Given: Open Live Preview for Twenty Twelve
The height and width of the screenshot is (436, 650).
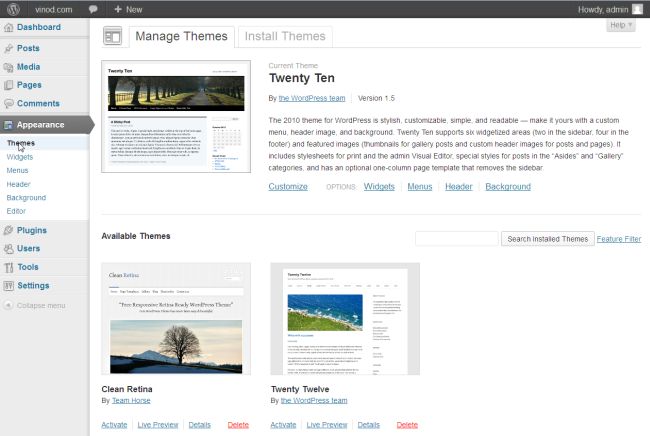Looking at the screenshot, I should coord(327,425).
